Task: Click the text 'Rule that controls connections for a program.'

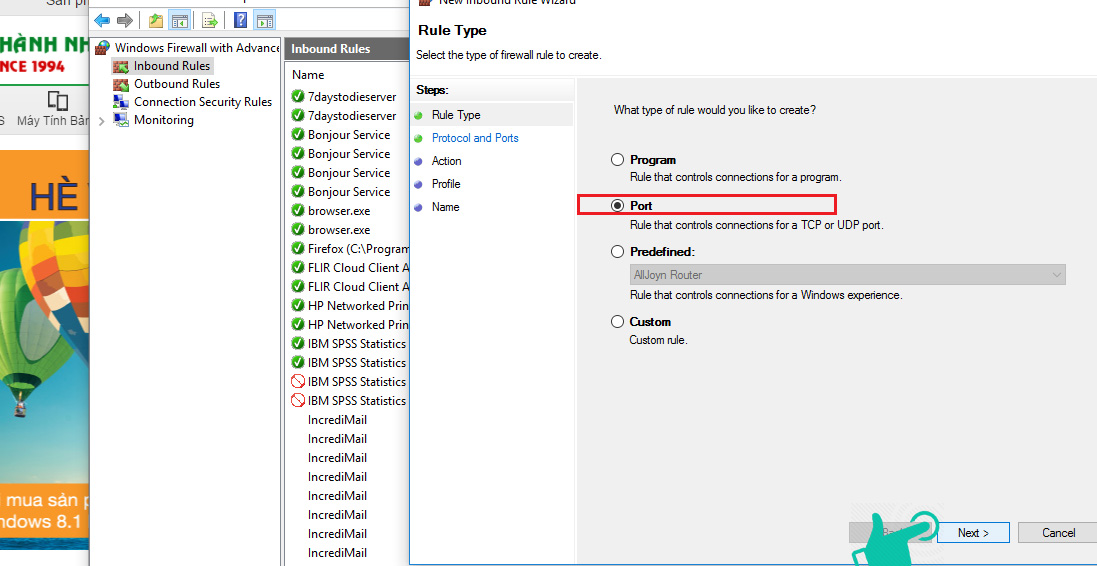Action: [x=736, y=178]
